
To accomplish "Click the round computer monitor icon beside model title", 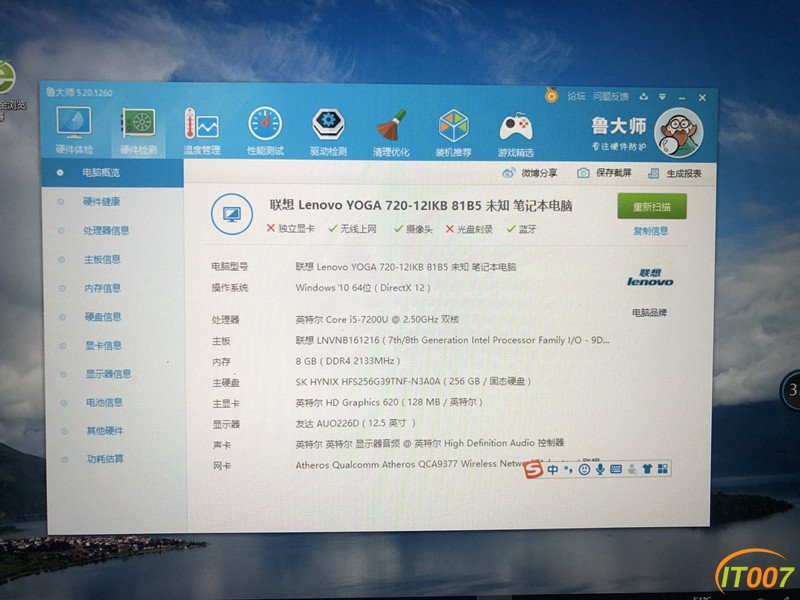I will click(x=232, y=214).
